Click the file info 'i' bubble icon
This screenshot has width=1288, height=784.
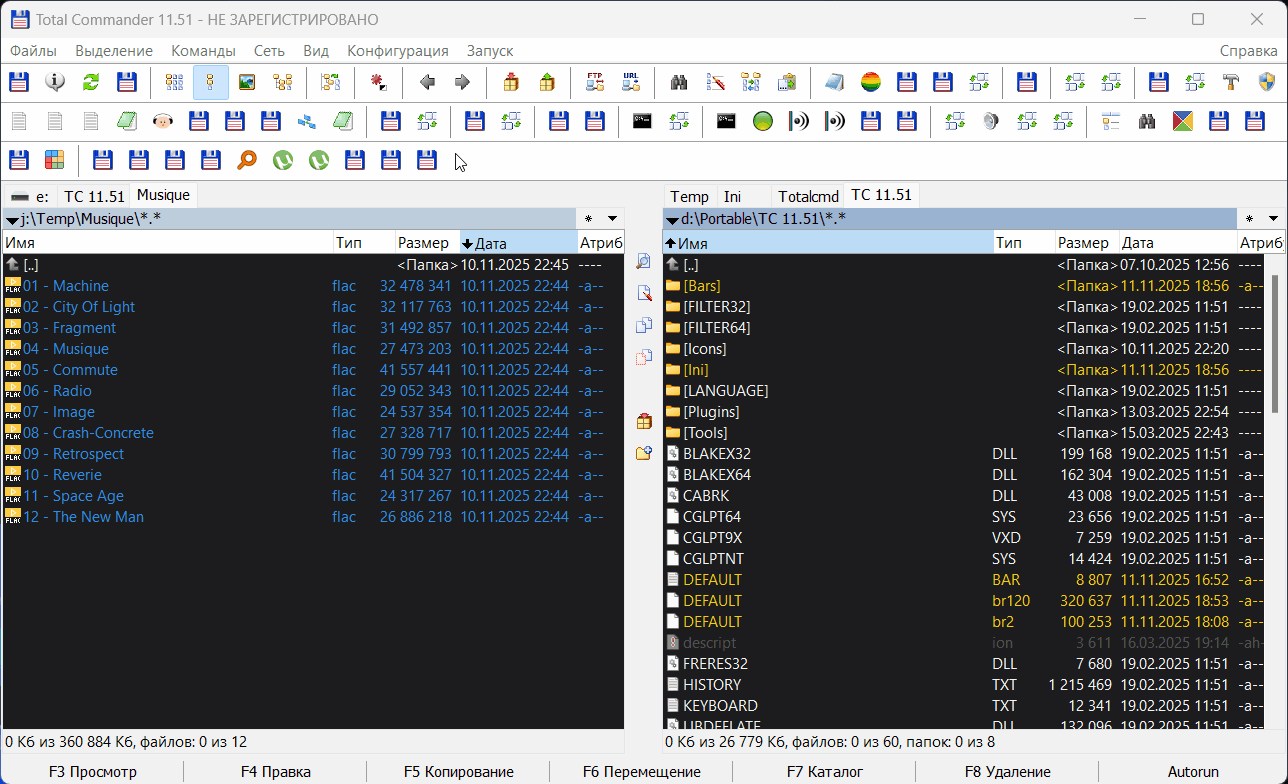[x=55, y=83]
